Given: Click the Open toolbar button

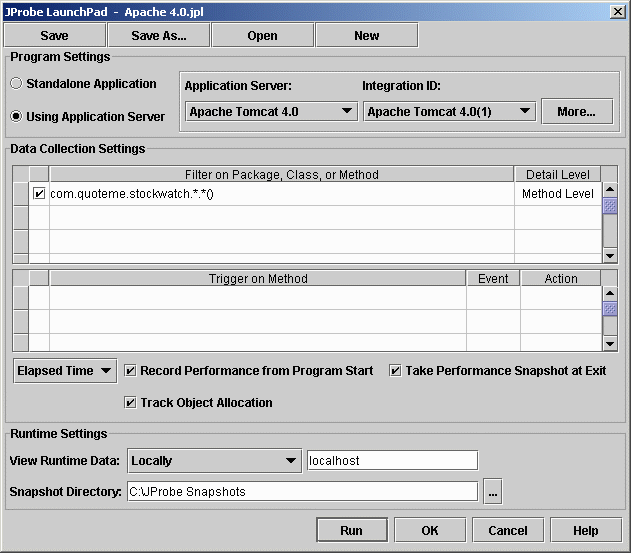Looking at the screenshot, I should [262, 35].
